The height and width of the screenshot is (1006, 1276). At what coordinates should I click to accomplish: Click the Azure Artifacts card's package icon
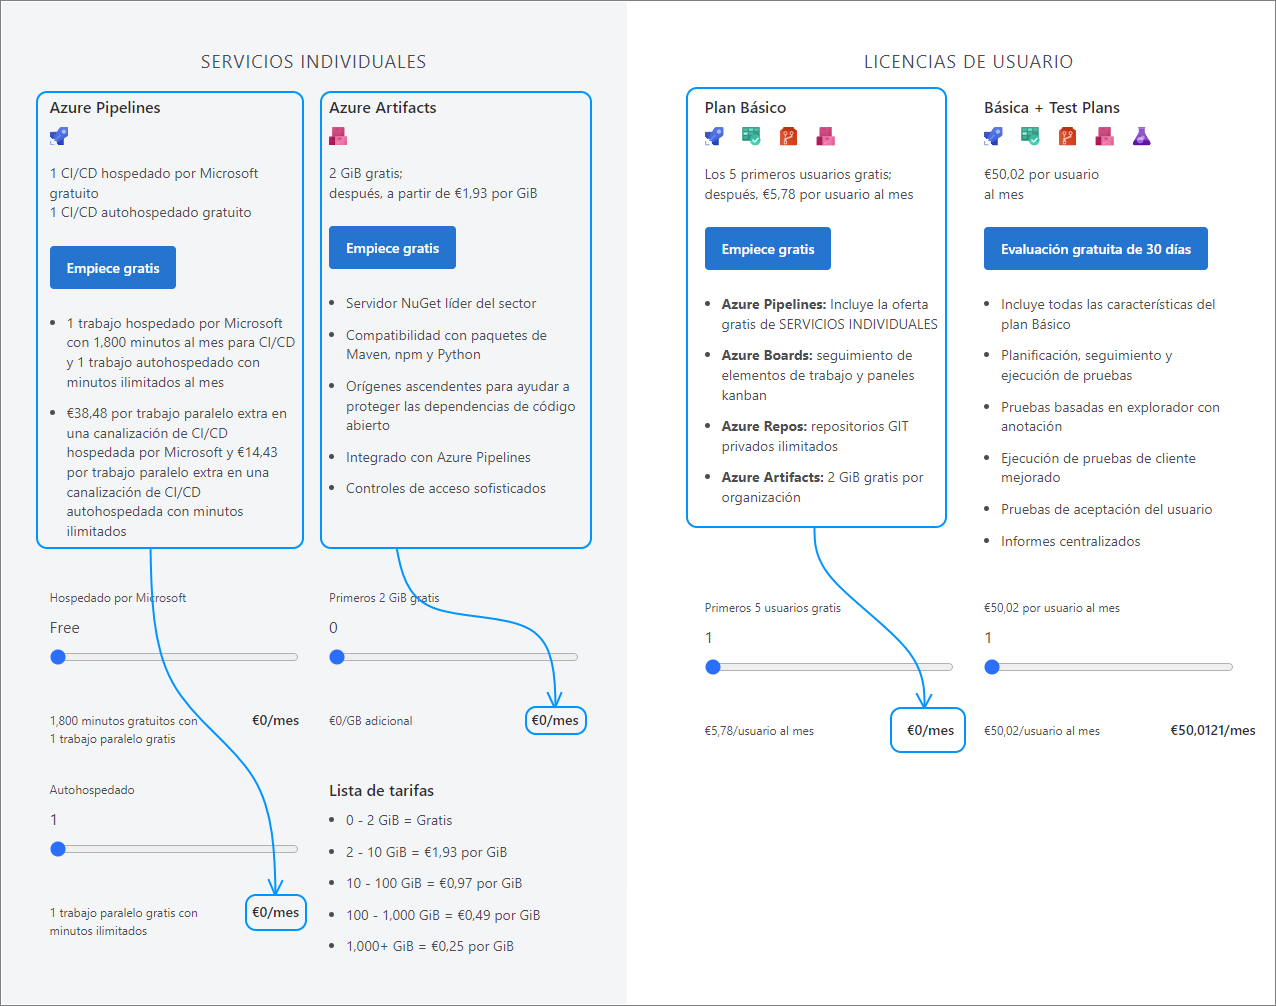point(338,136)
